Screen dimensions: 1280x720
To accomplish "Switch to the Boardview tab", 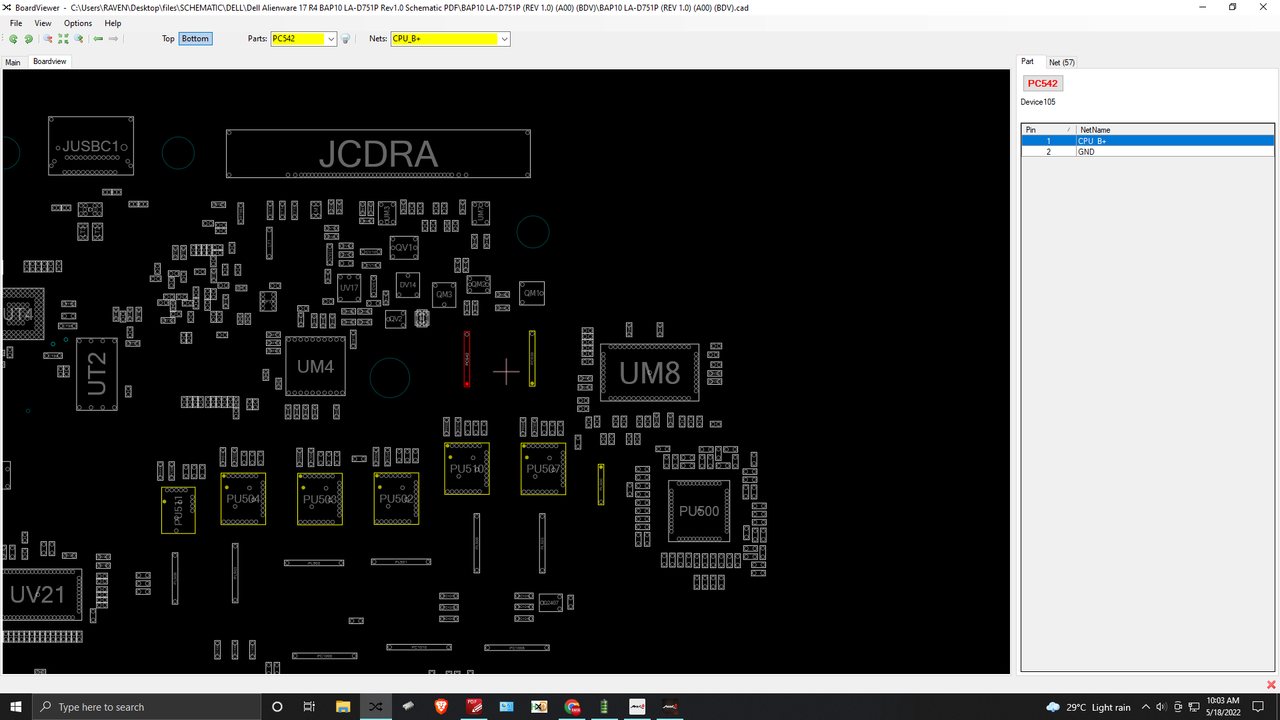I will [50, 62].
